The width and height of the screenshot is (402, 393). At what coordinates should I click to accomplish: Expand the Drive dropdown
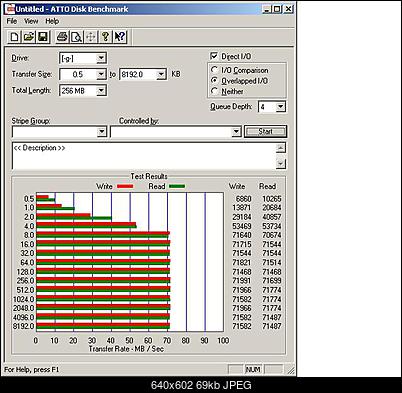point(101,58)
